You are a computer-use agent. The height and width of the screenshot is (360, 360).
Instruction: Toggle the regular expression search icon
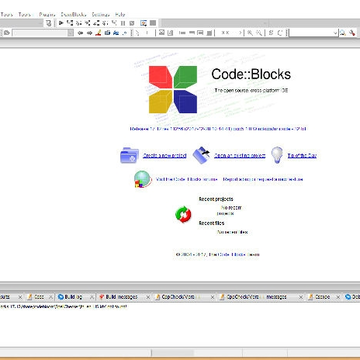pos(125,33)
